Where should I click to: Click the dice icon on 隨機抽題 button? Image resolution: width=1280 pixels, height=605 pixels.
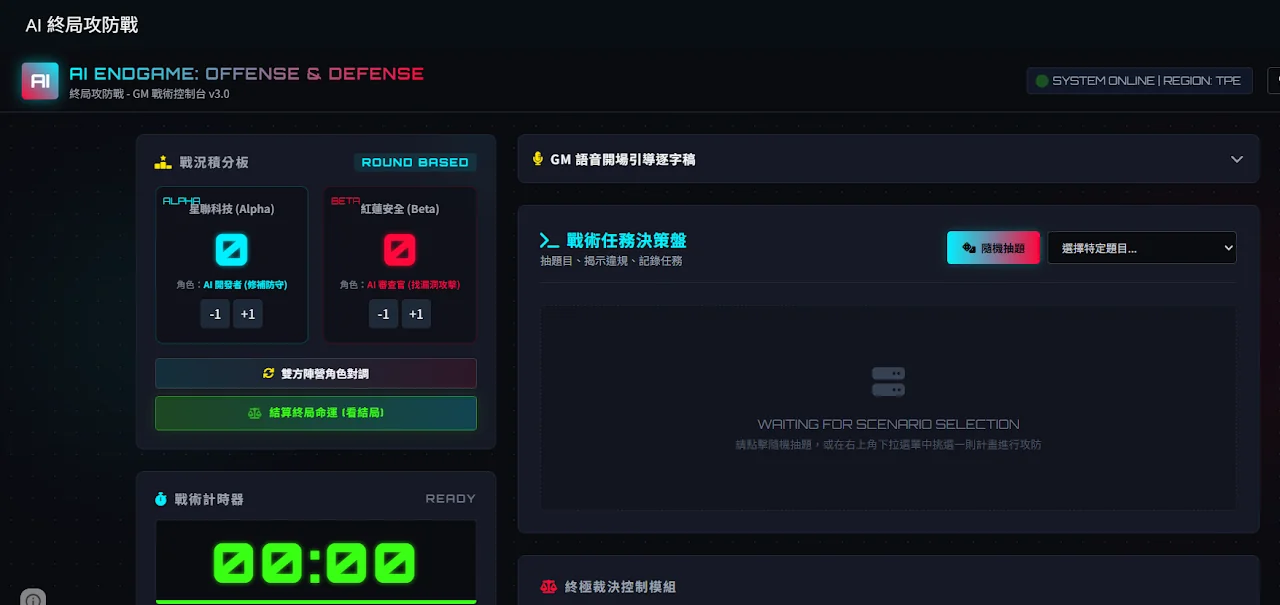[x=969, y=248]
